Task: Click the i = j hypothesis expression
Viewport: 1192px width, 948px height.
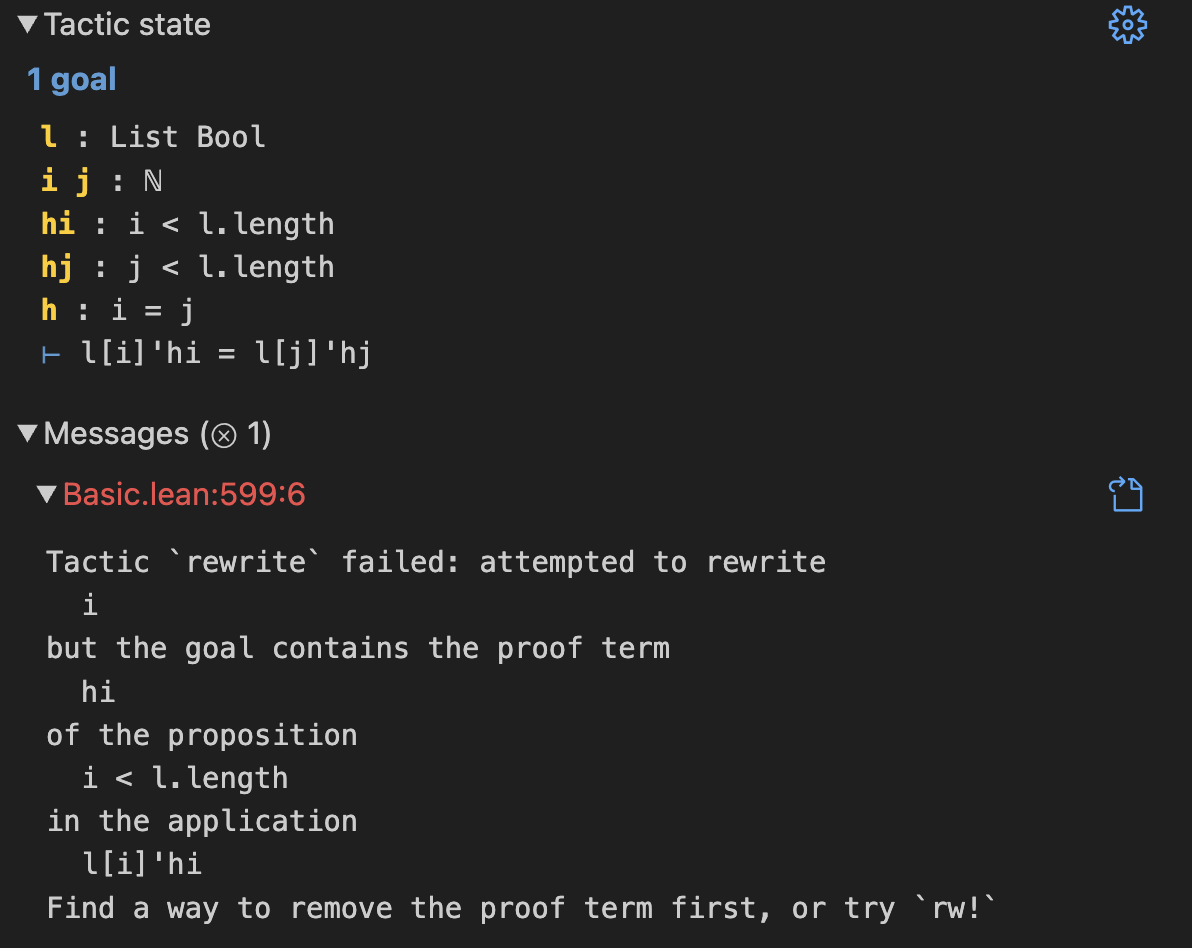Action: 153,310
